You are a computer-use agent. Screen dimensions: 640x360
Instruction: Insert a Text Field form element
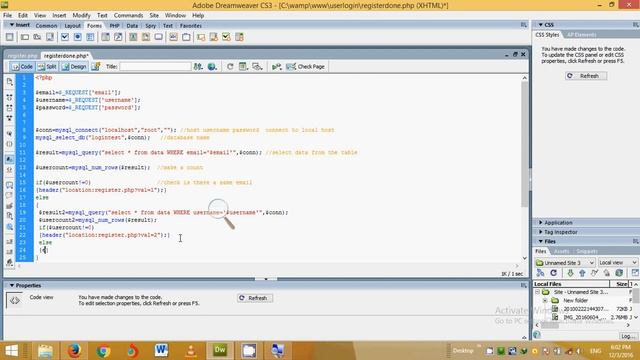coord(25,37)
